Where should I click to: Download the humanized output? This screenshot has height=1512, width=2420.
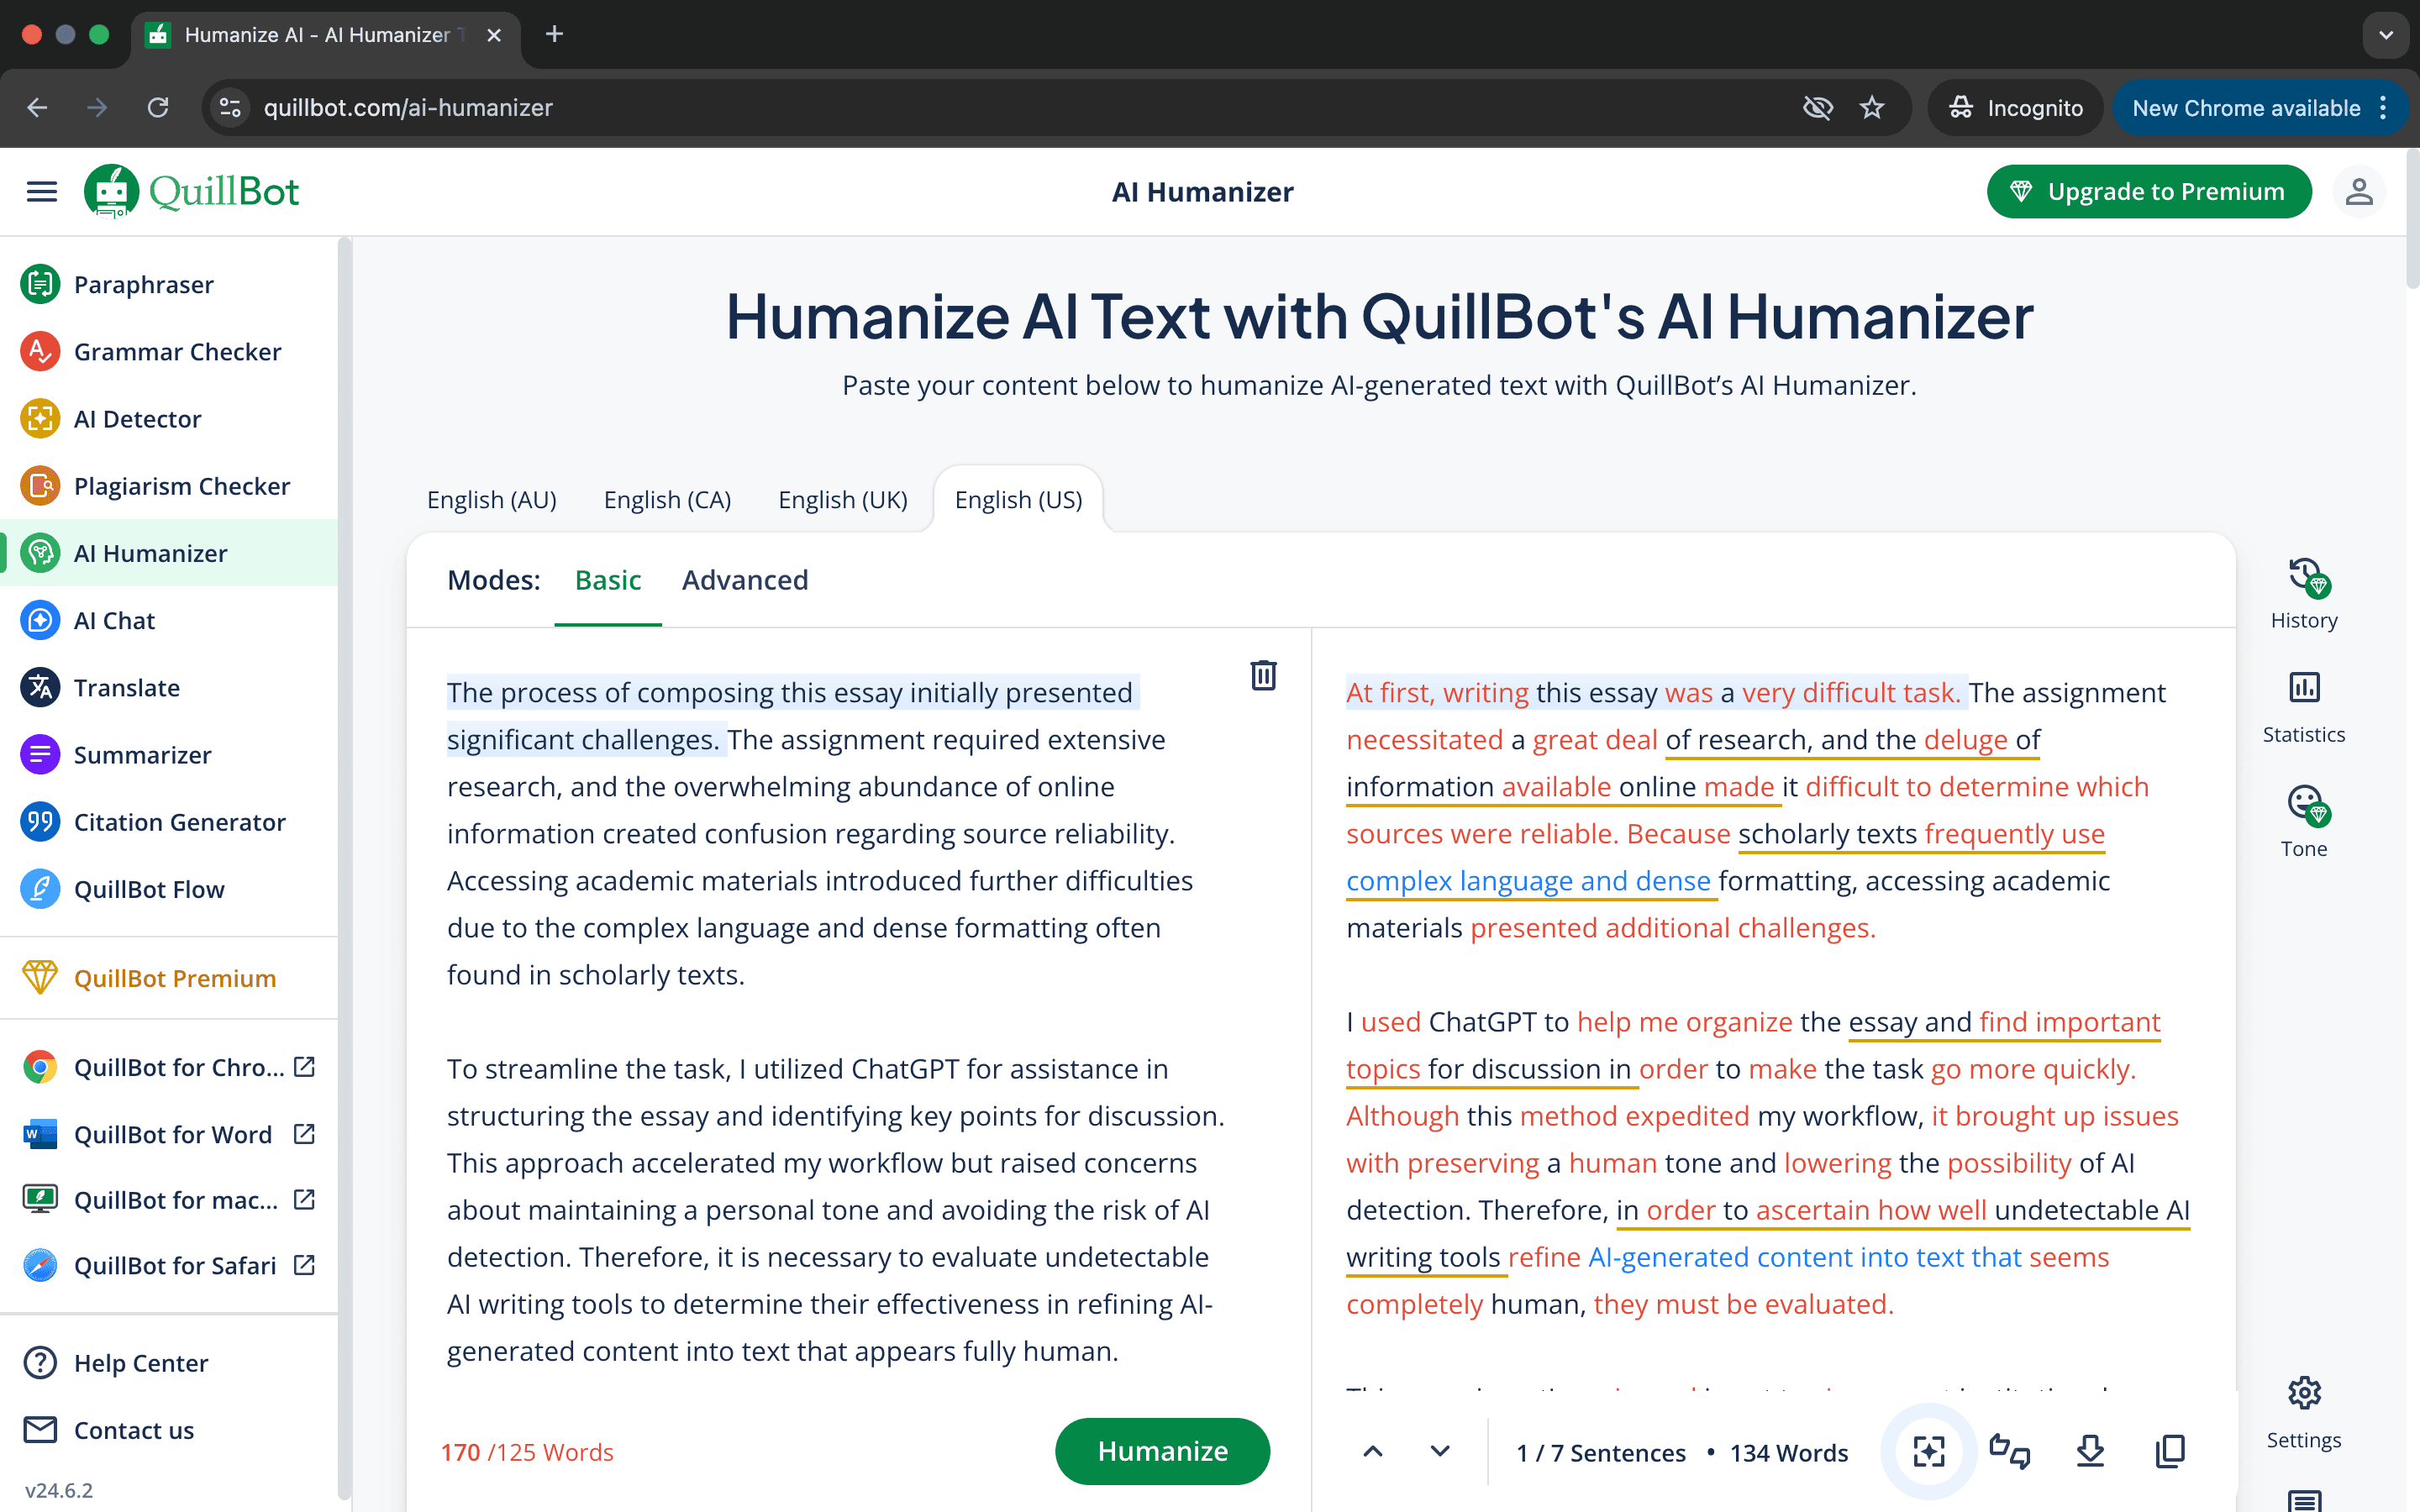tap(2090, 1451)
